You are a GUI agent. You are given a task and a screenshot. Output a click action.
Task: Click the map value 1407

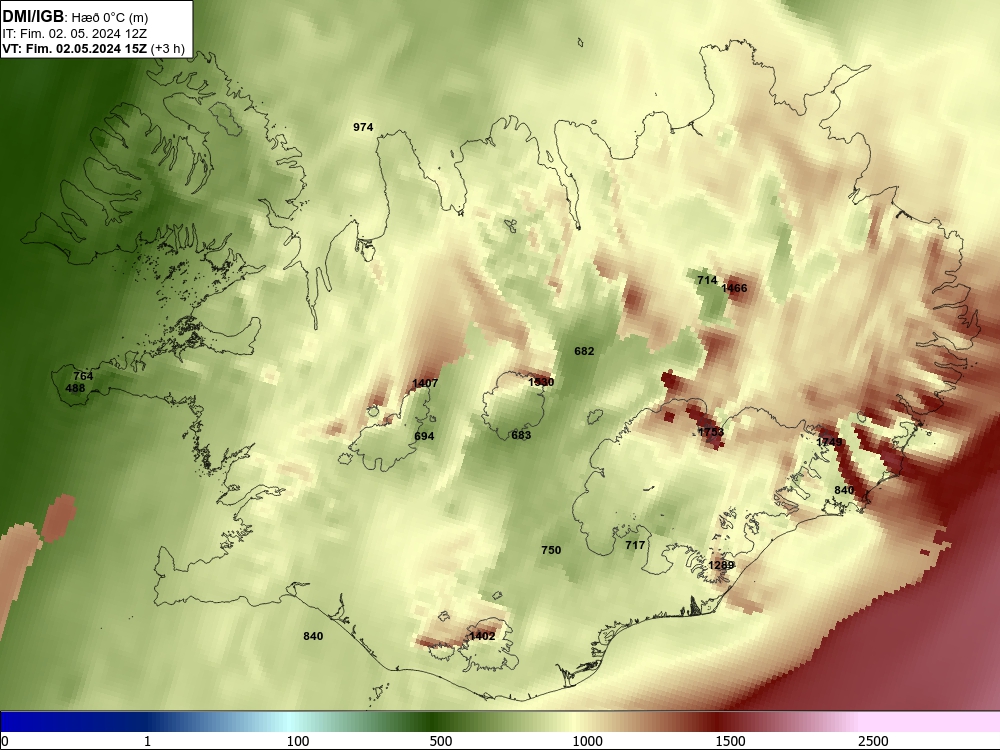(x=425, y=383)
